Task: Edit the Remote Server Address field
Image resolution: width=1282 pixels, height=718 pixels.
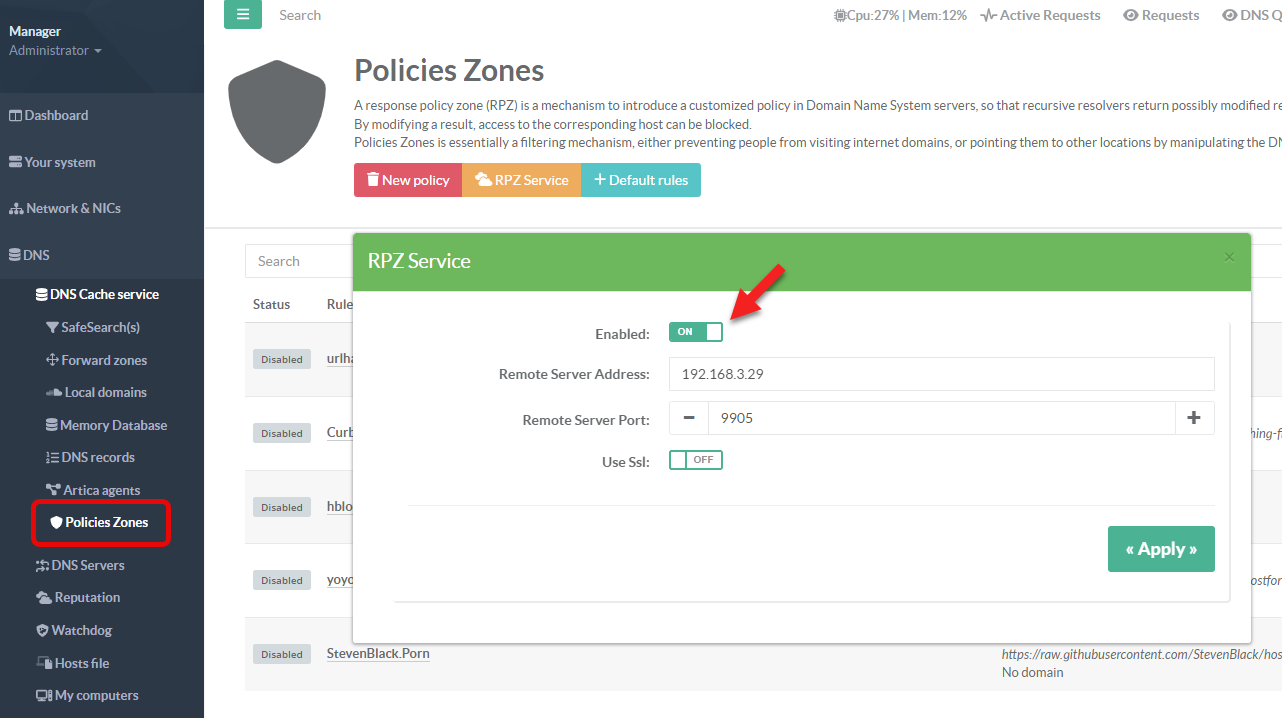Action: [941, 374]
